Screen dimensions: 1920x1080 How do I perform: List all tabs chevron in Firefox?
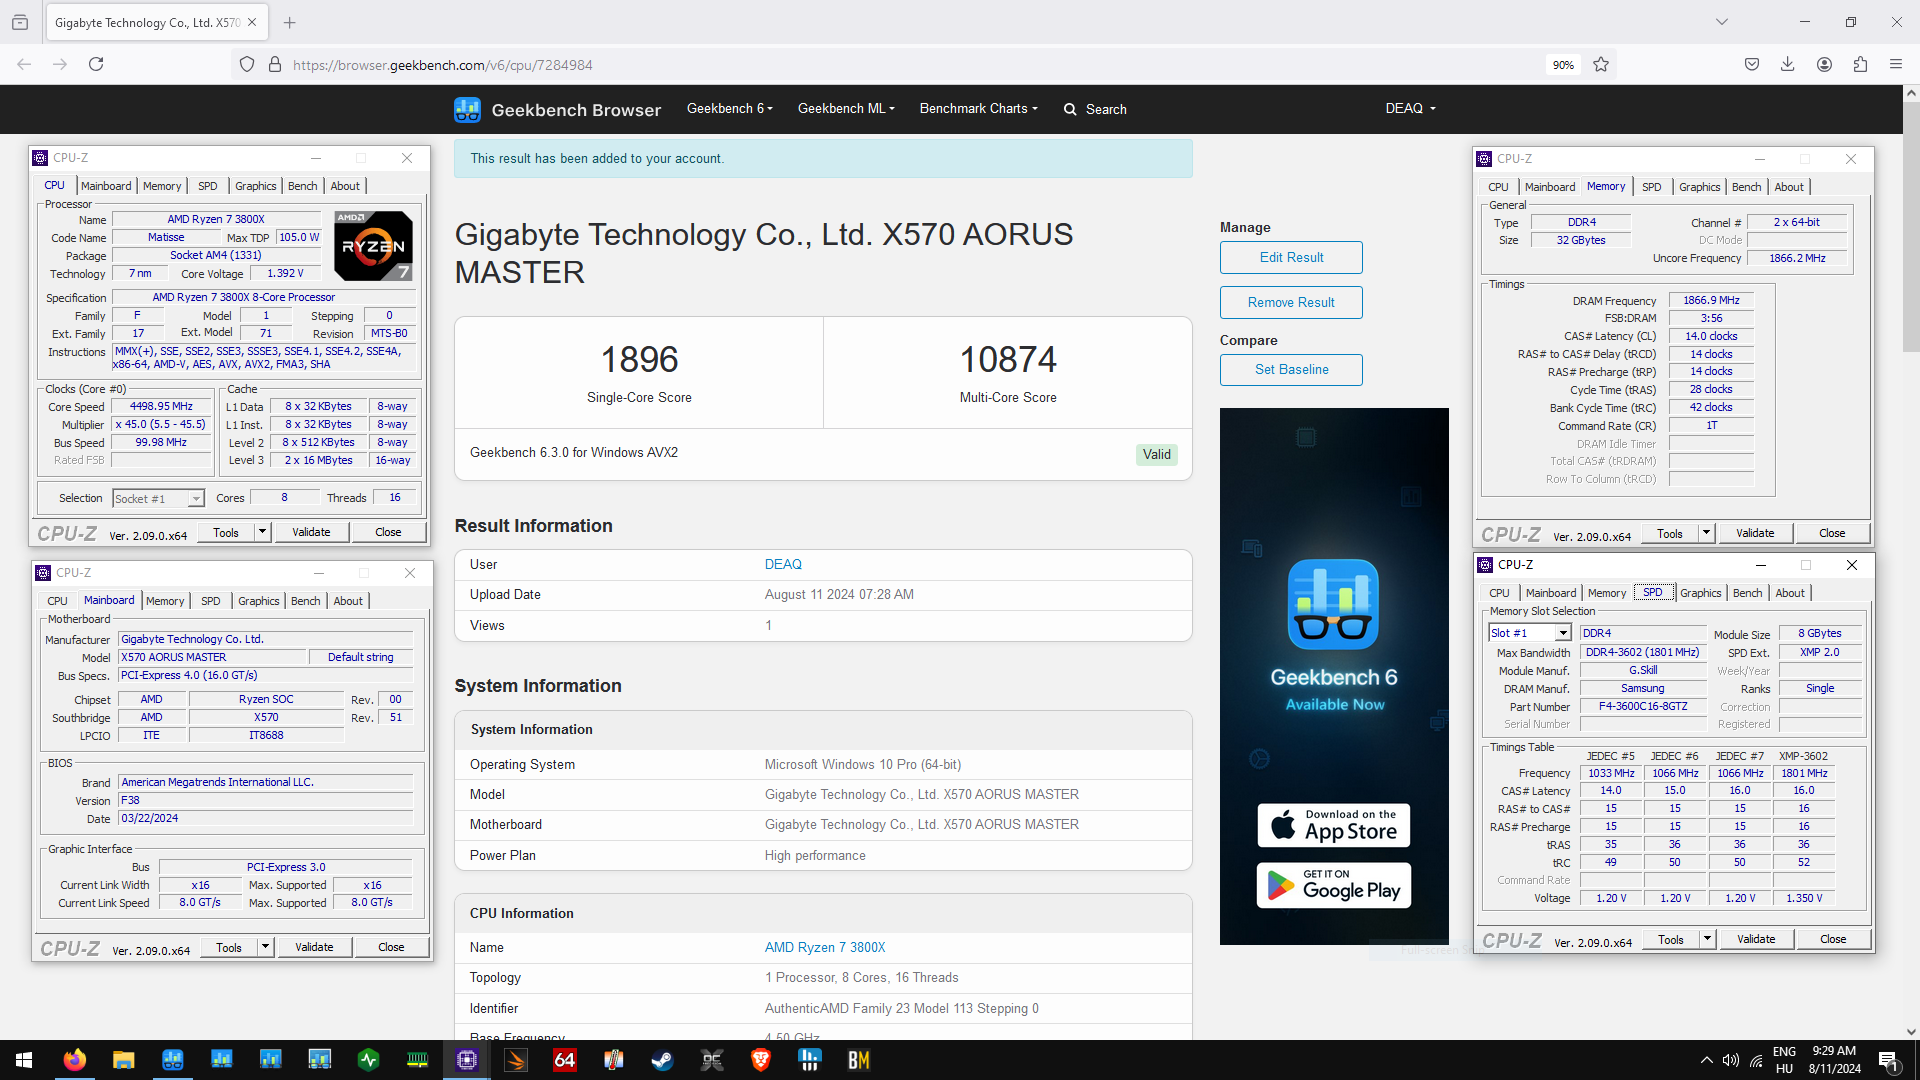coord(1722,22)
